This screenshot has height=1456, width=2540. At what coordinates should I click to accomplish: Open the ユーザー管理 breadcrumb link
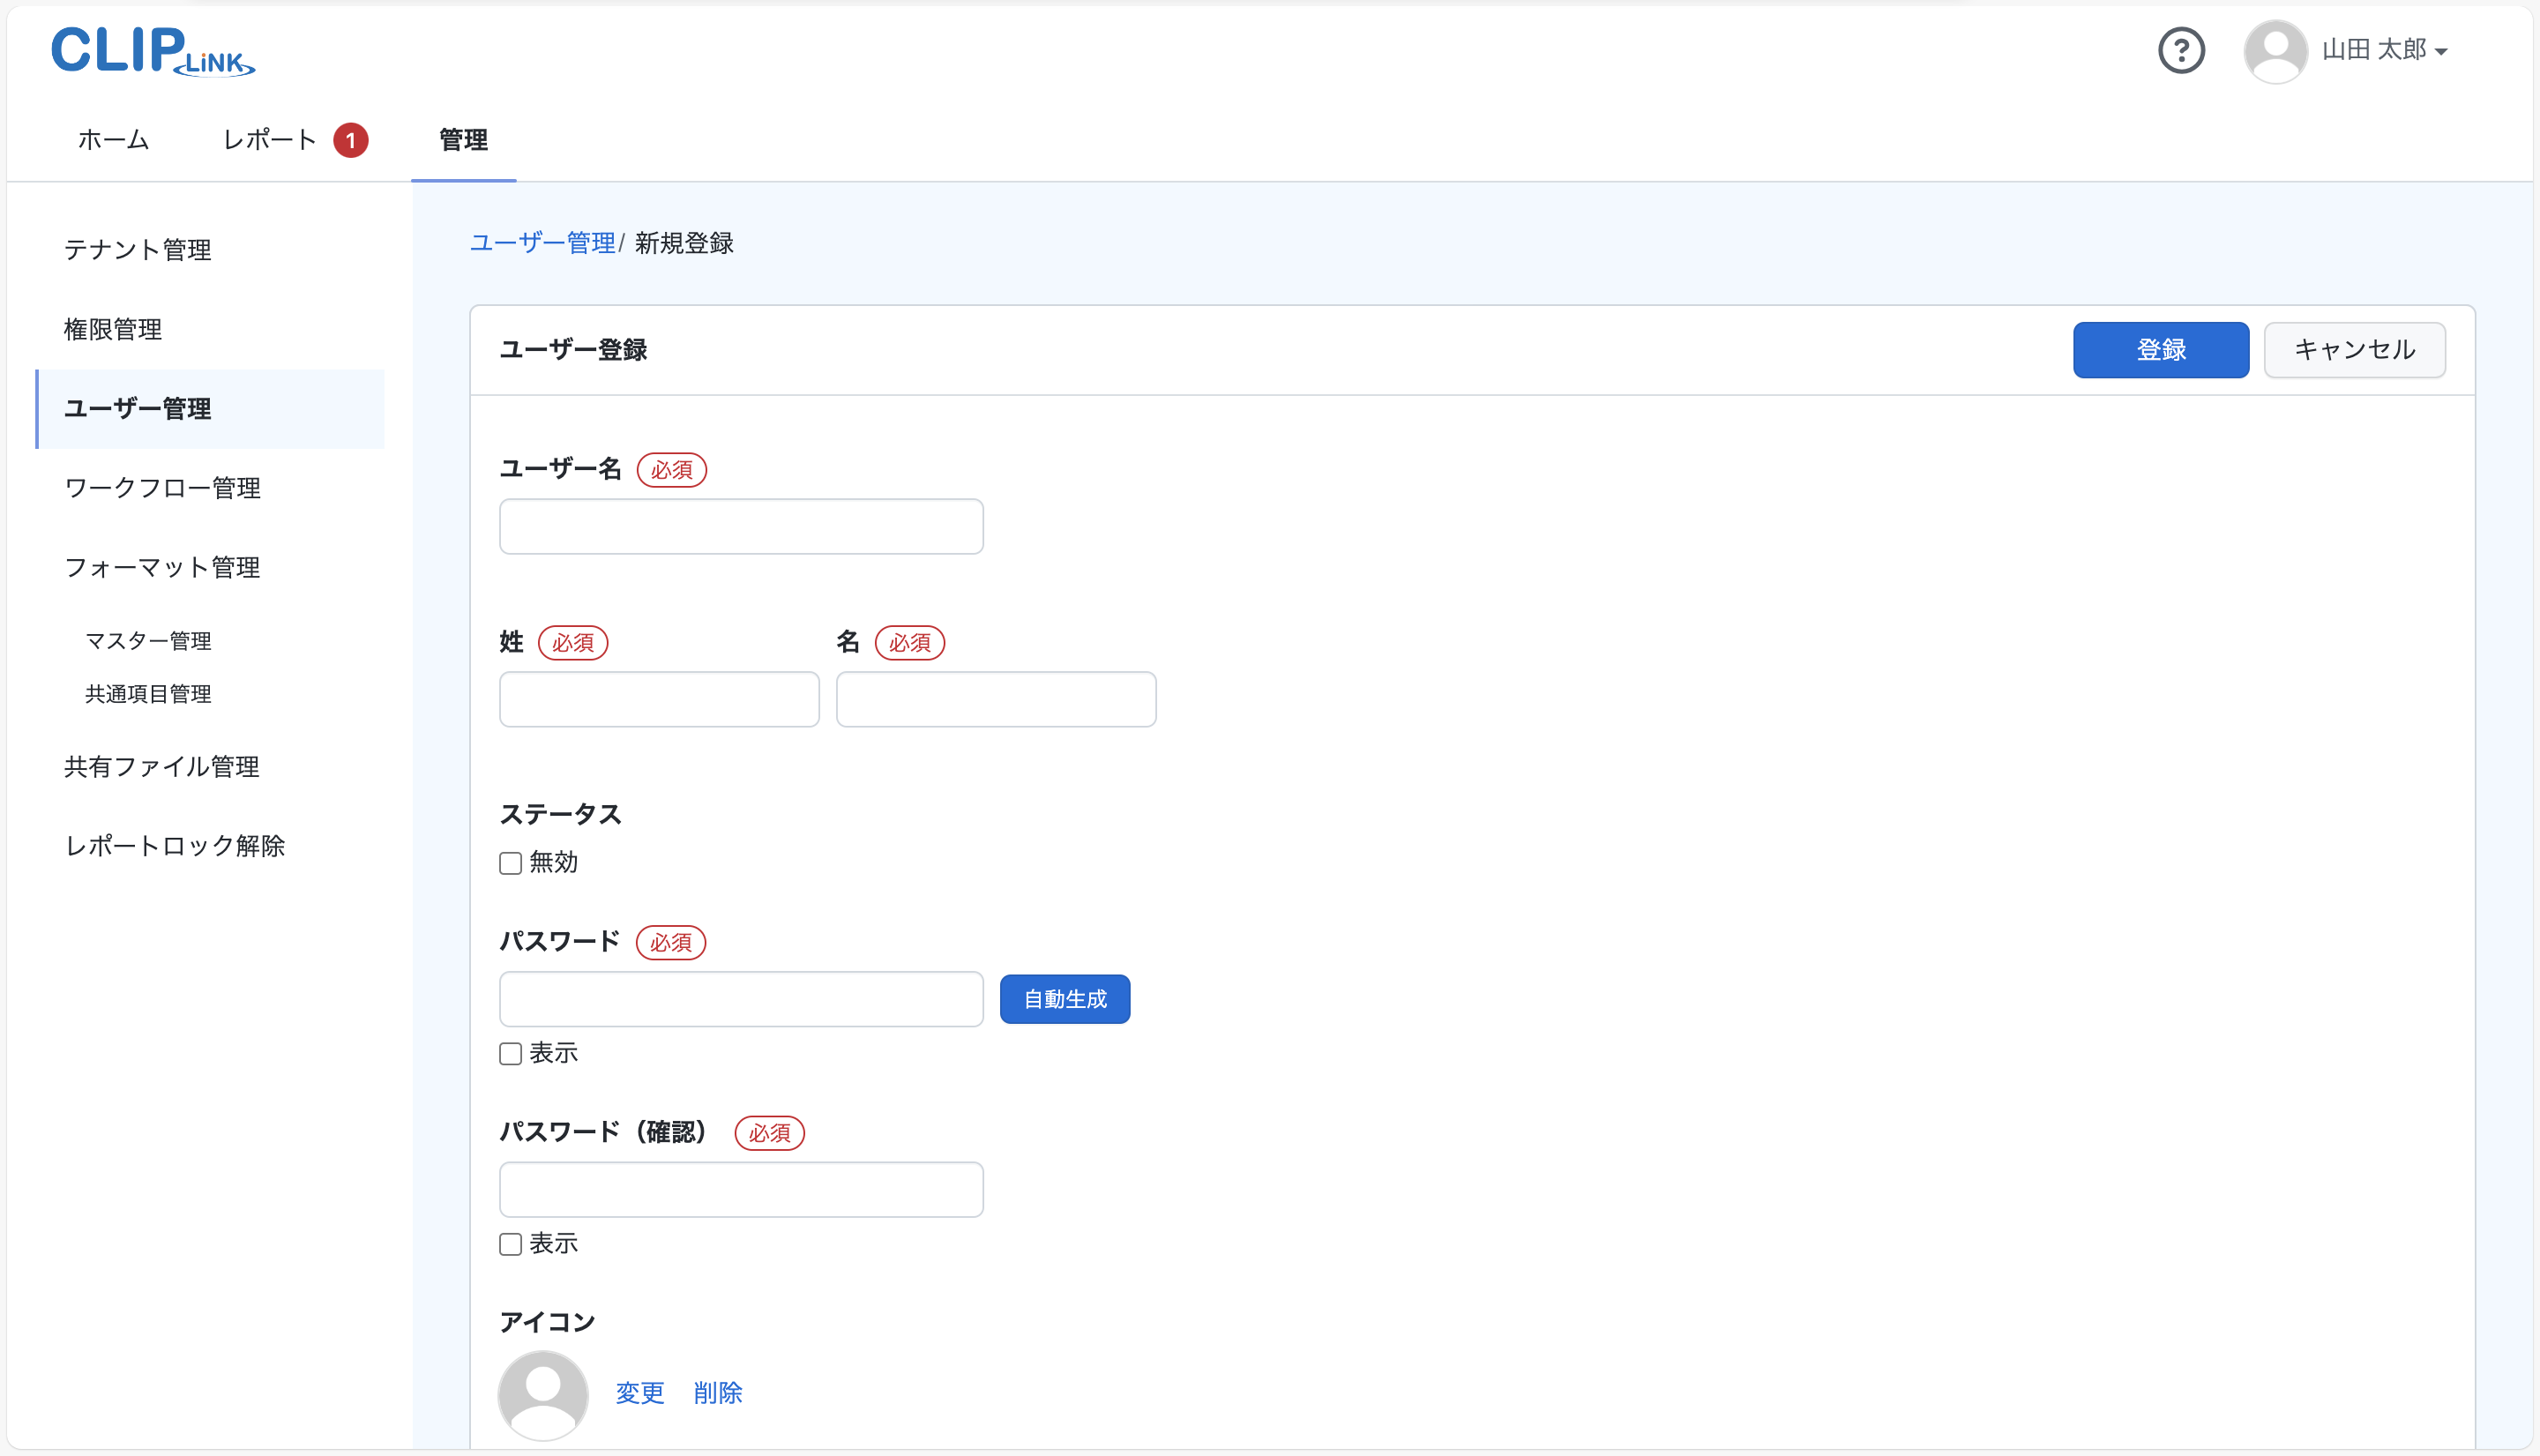click(x=543, y=242)
